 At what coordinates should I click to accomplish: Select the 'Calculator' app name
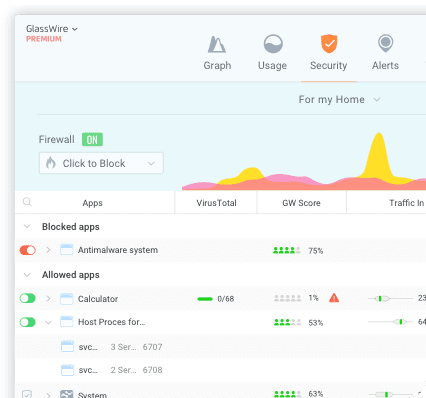click(x=98, y=299)
